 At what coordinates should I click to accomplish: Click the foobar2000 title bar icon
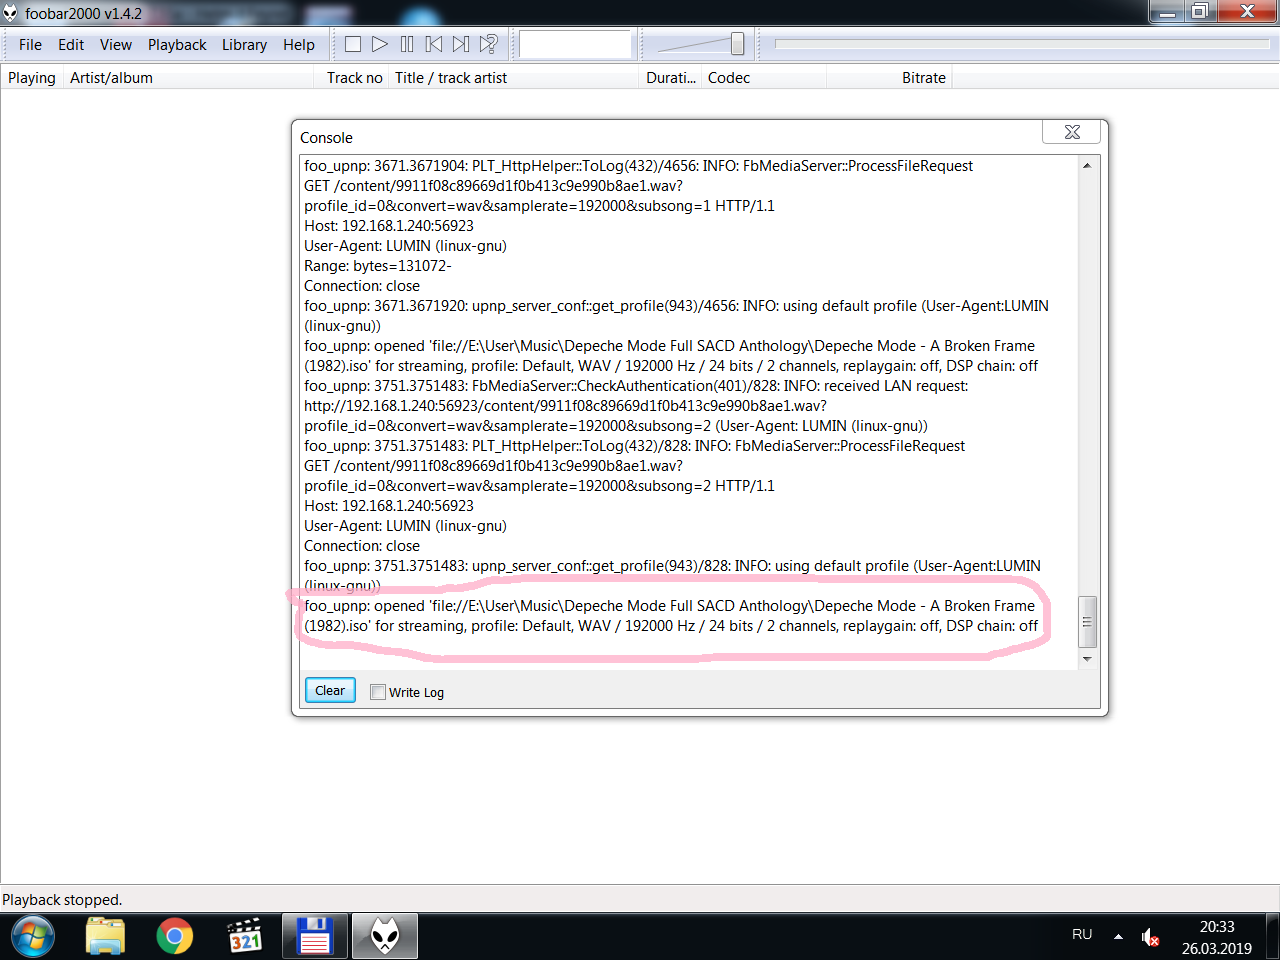click(x=10, y=13)
